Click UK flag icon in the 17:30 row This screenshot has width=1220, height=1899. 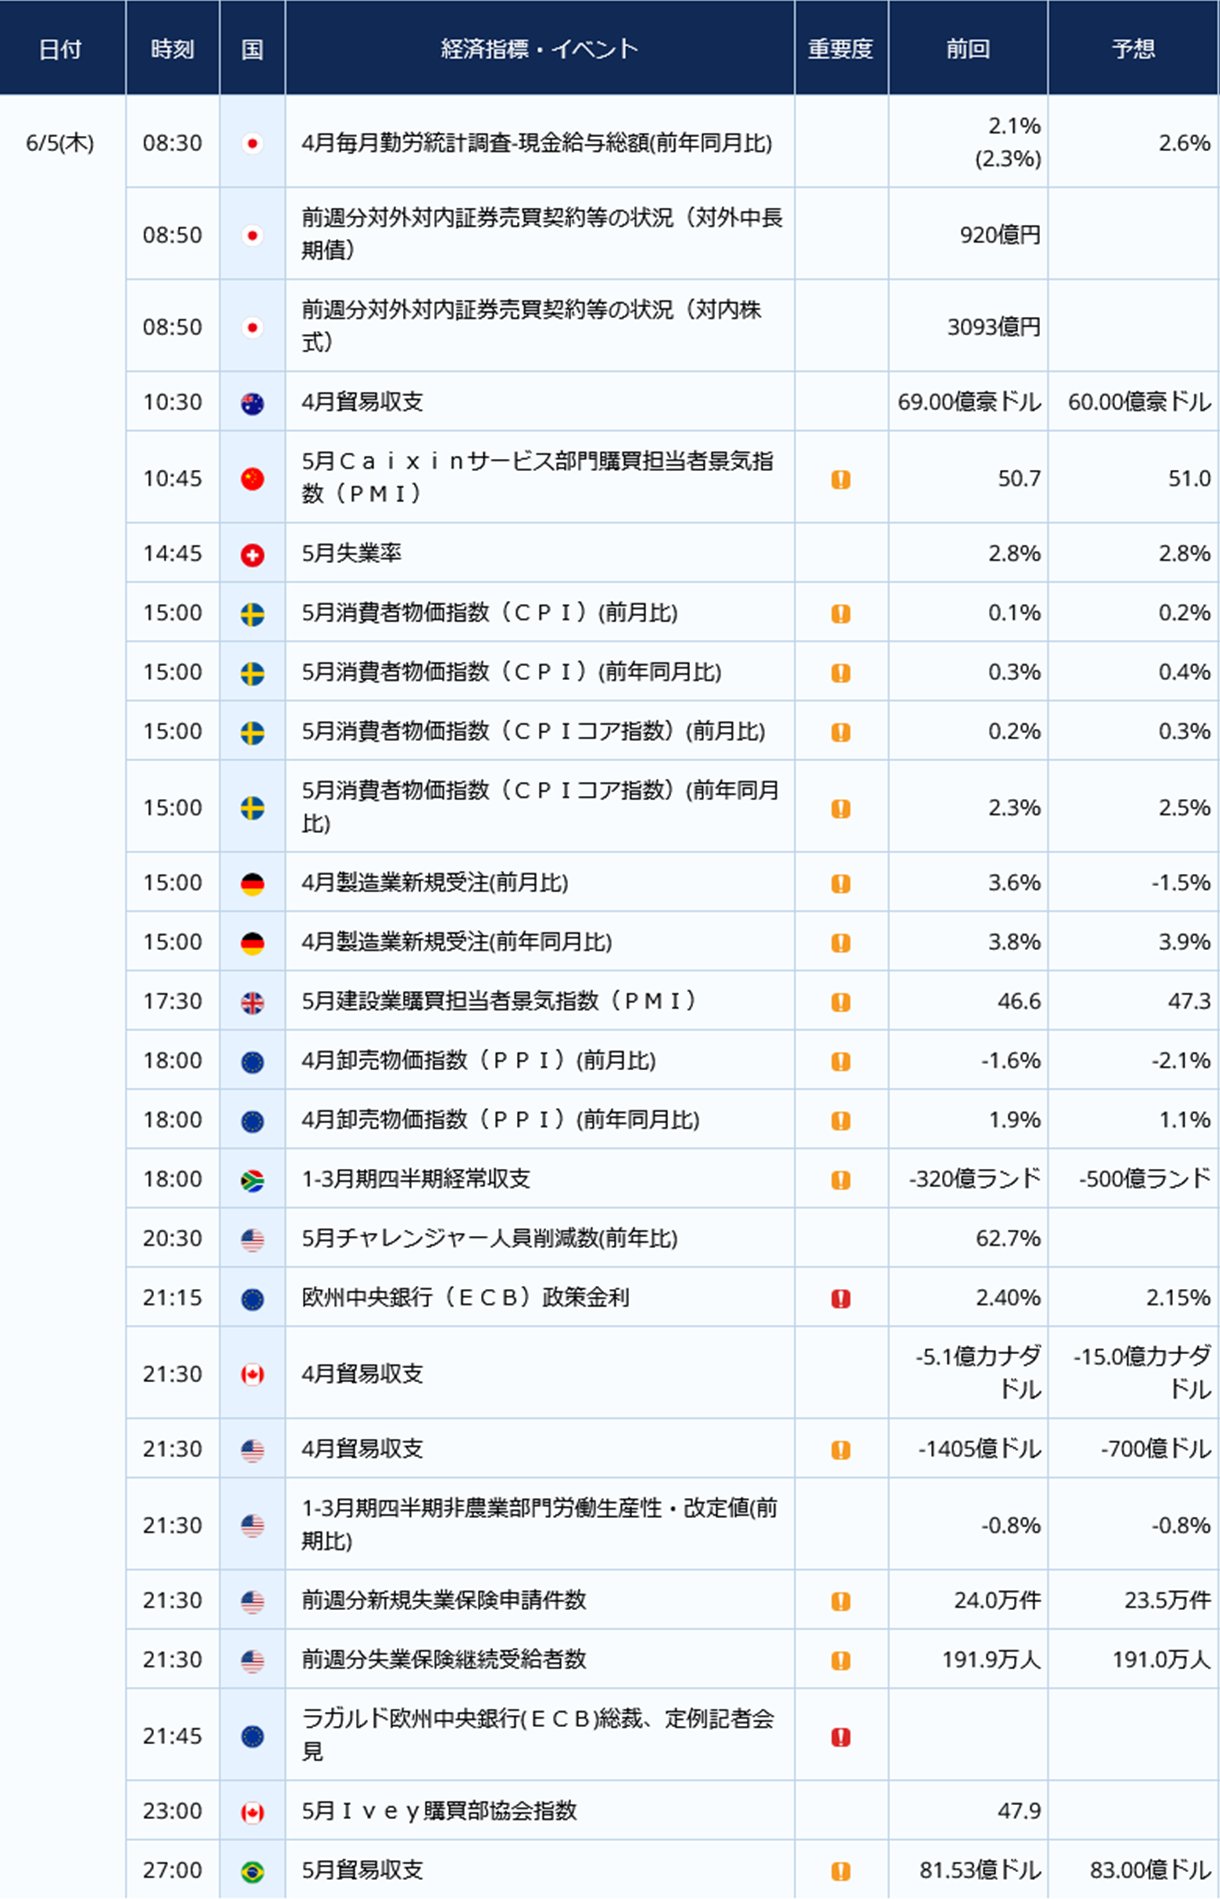coord(252,1002)
